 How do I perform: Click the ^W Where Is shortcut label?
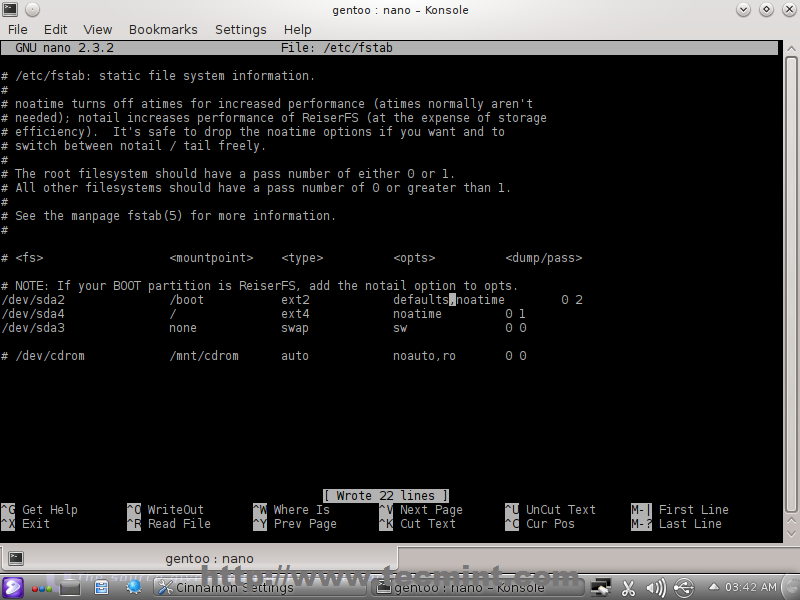click(292, 509)
